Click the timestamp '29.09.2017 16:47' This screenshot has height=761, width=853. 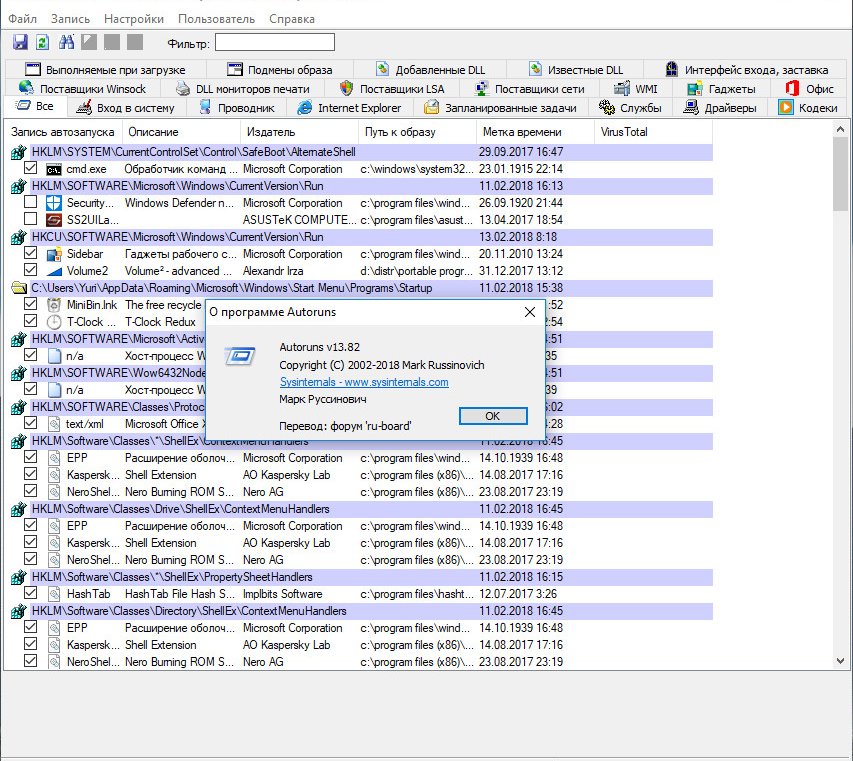click(521, 152)
